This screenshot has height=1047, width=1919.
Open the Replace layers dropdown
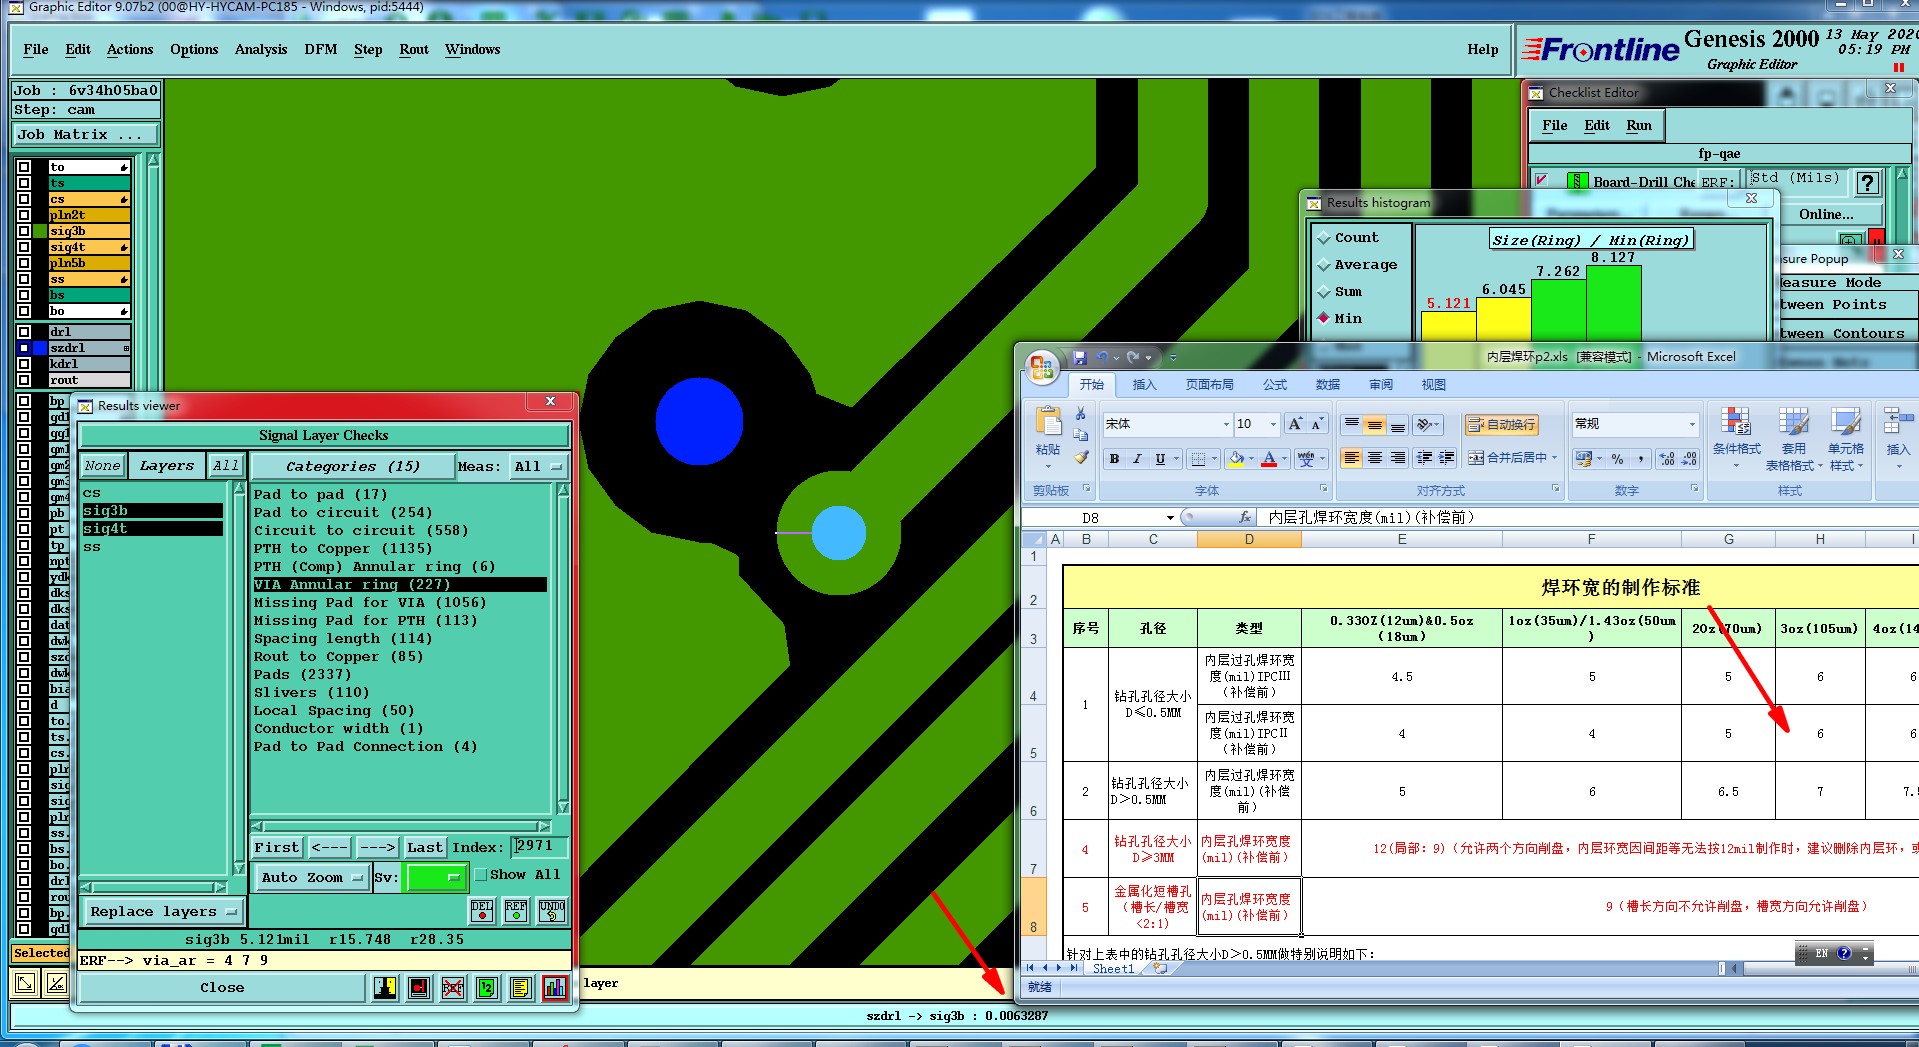pyautogui.click(x=163, y=912)
